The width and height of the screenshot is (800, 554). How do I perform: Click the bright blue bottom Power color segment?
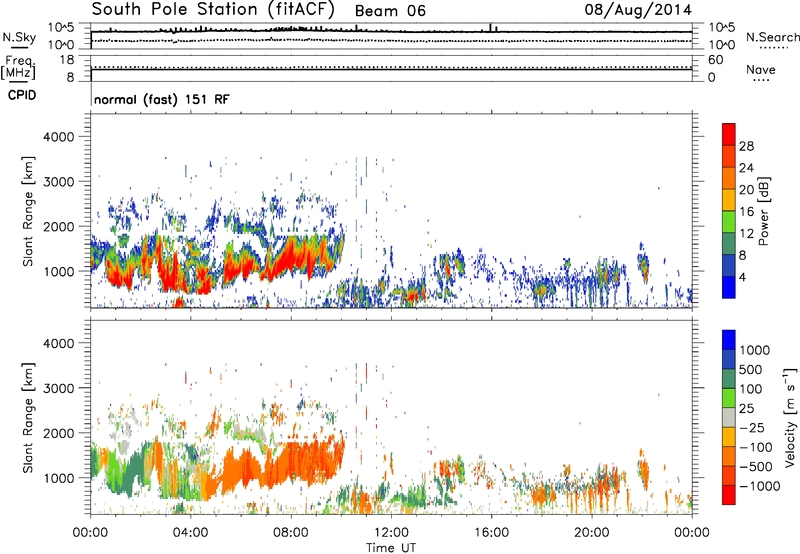[729, 287]
